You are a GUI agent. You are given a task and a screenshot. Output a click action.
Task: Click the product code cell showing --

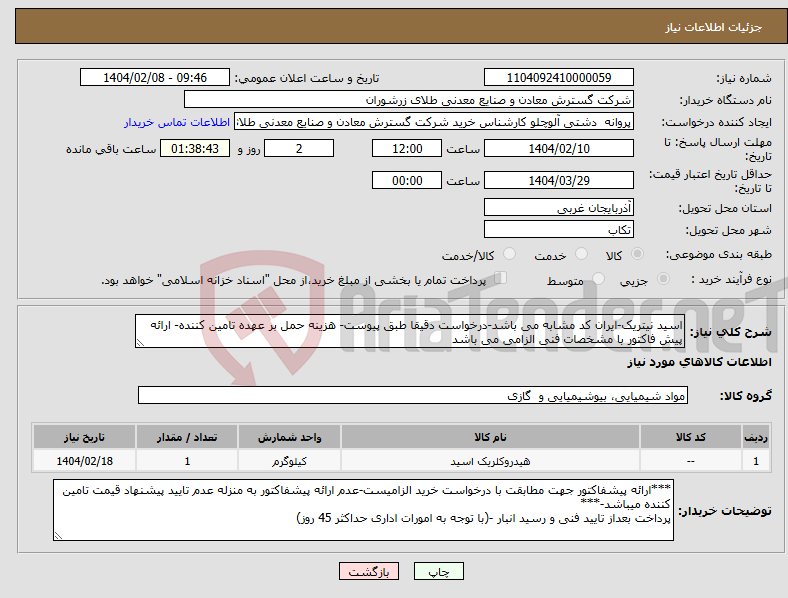pos(691,461)
